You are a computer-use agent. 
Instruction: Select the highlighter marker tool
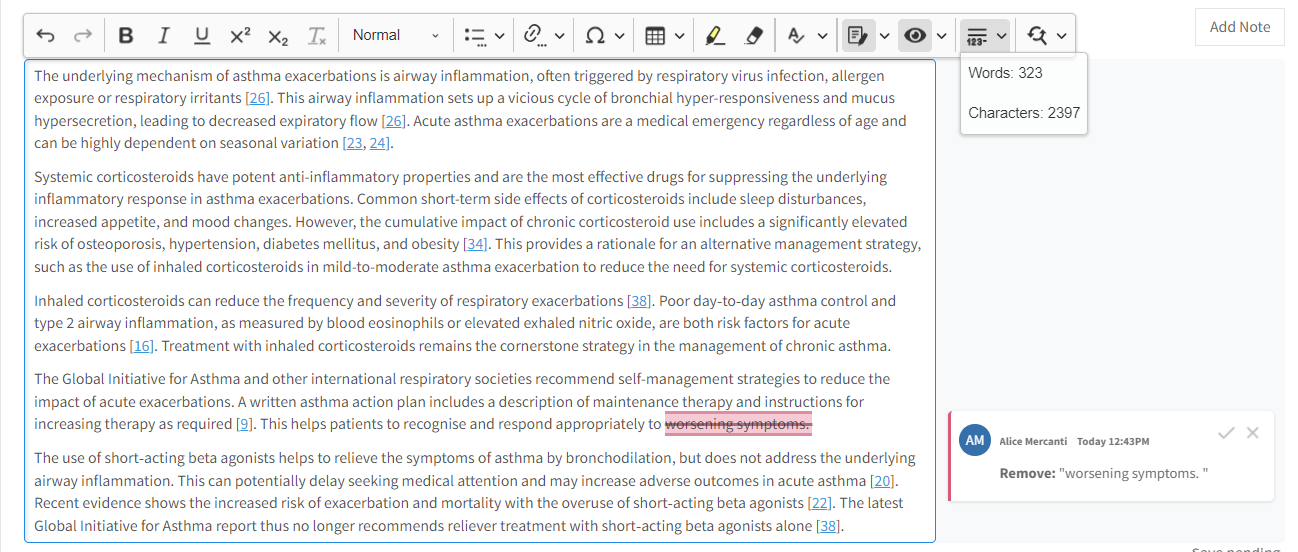pyautogui.click(x=714, y=36)
